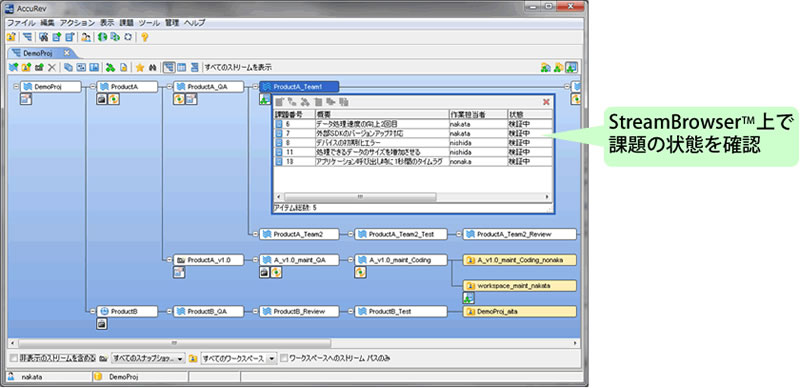800x388 pixels.
Task: Check the 非表示のストリームを含める checkbox
Action: click(14, 358)
